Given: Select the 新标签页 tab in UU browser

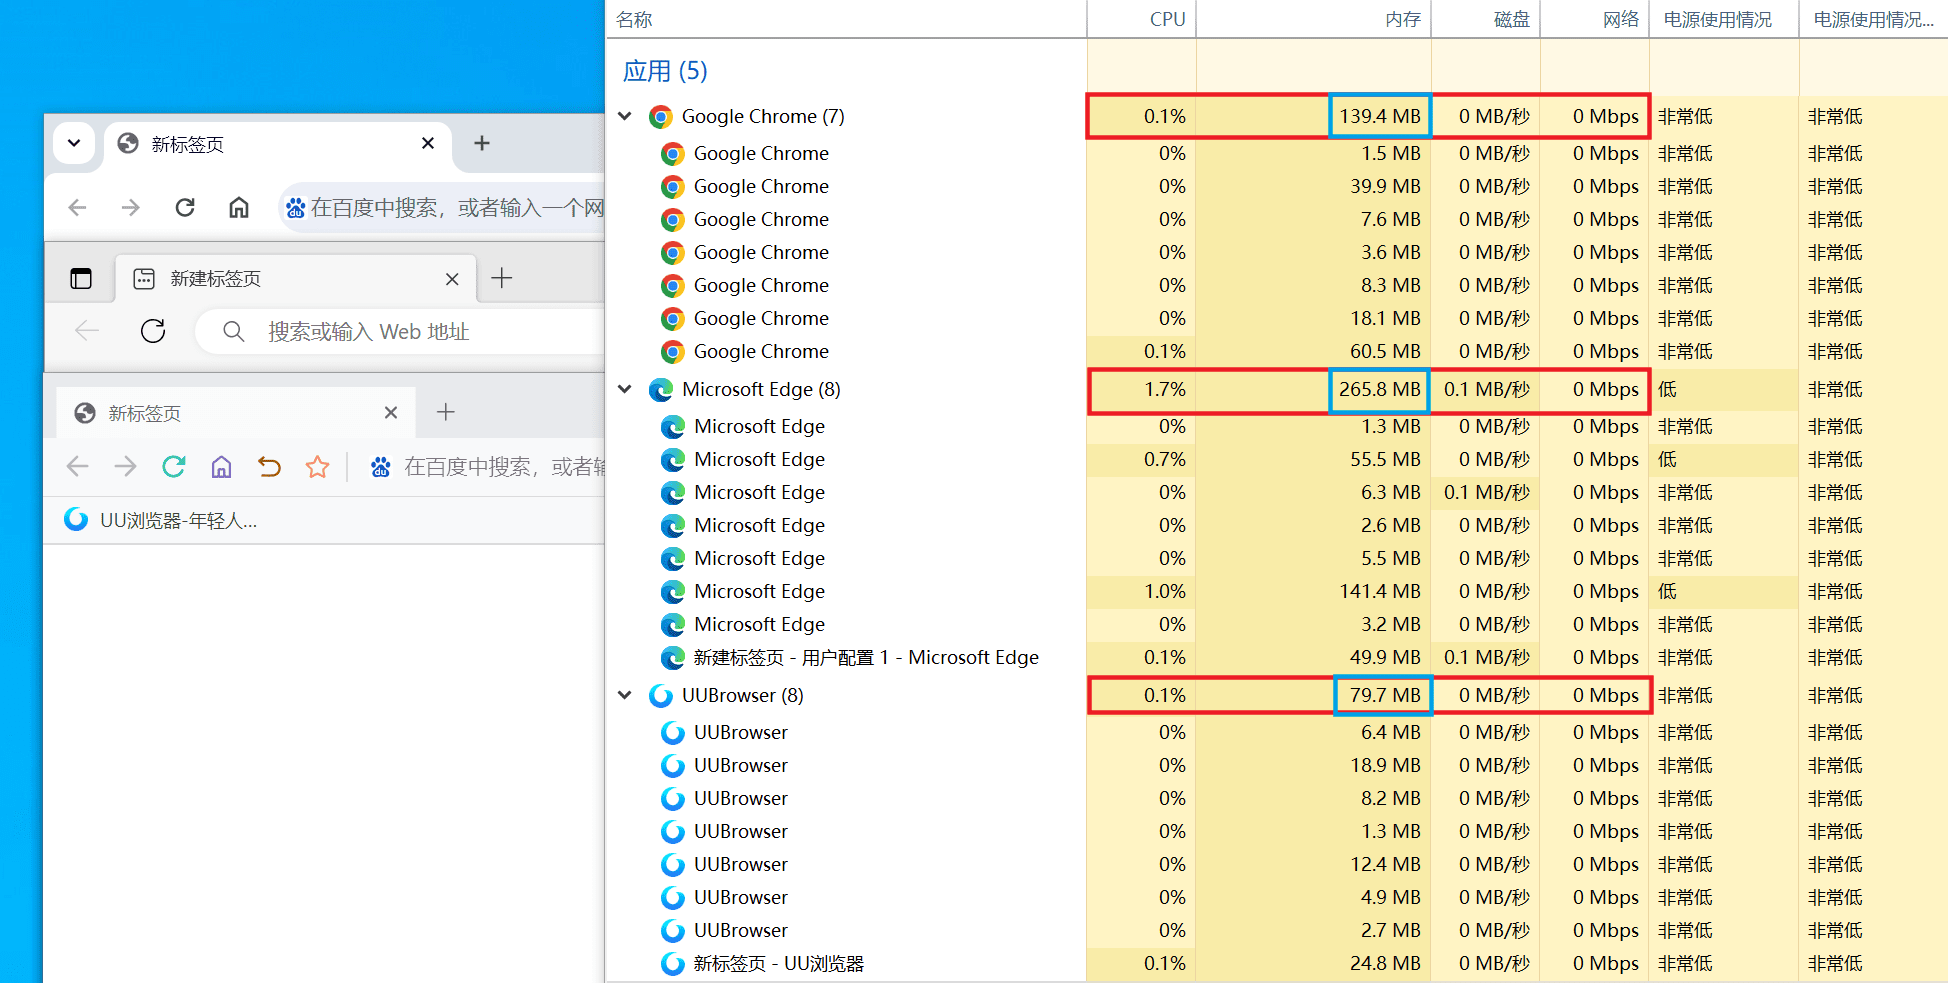Looking at the screenshot, I should point(236,413).
